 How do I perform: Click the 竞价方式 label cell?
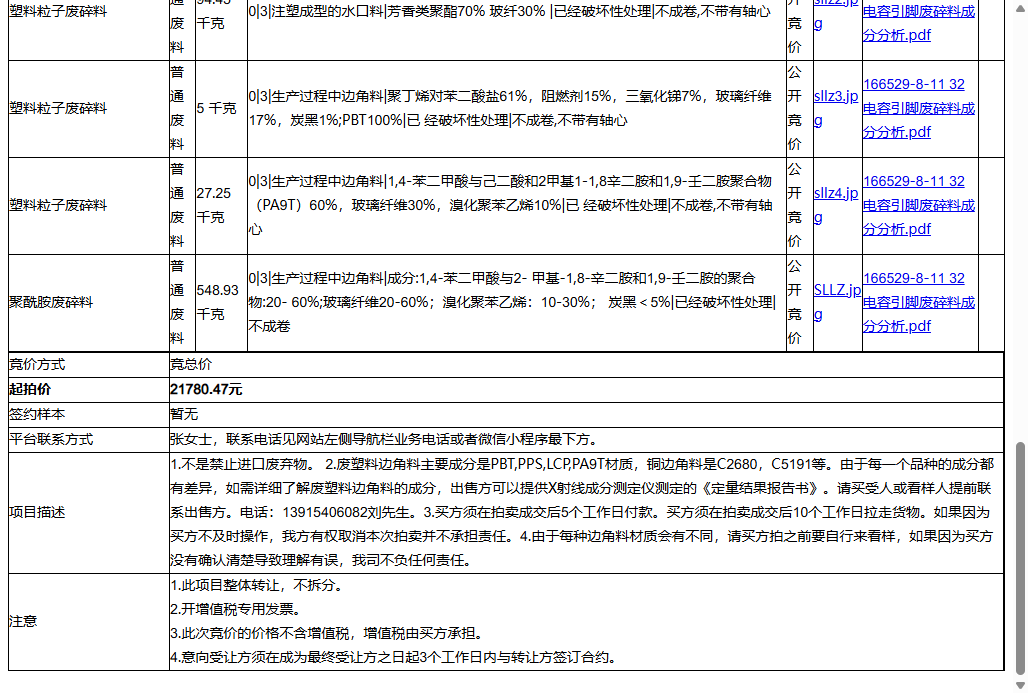89,365
